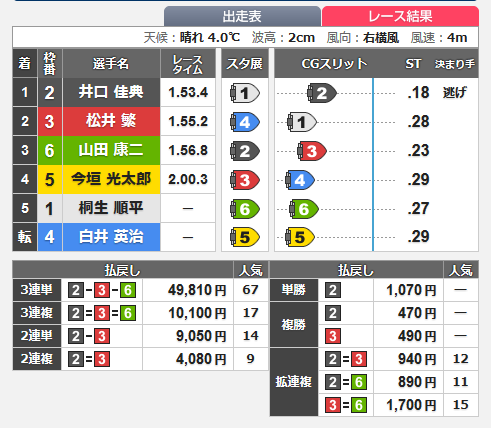Click the 拡連複 payout 940円

coord(417,359)
